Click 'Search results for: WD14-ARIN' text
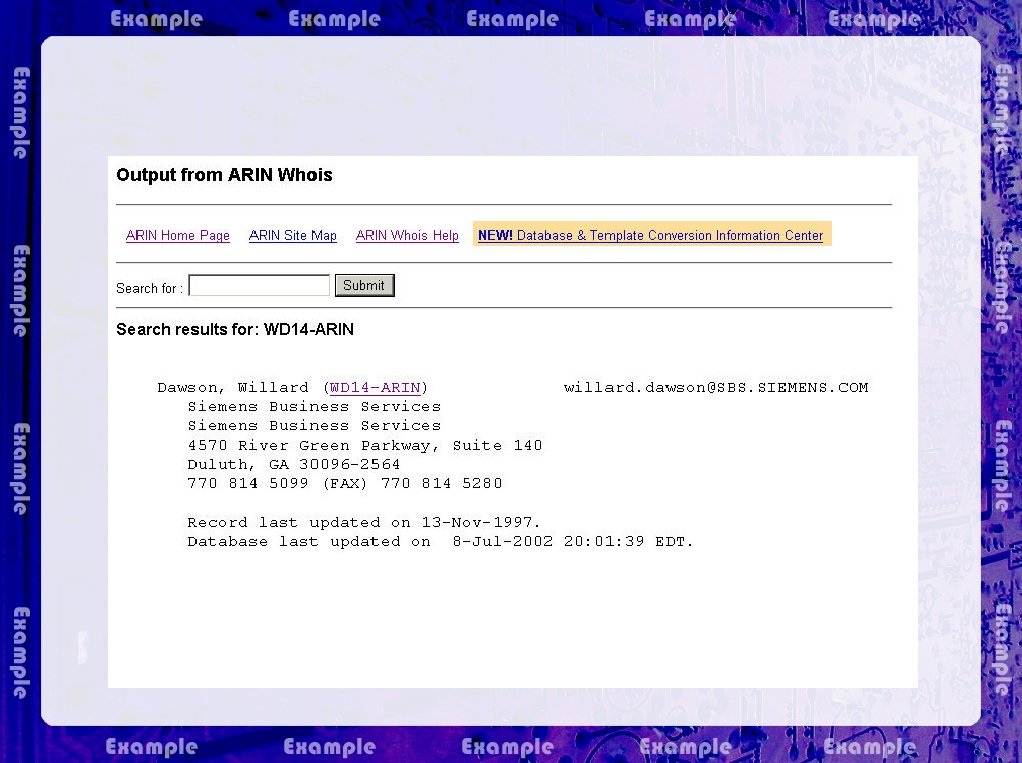 tap(235, 330)
